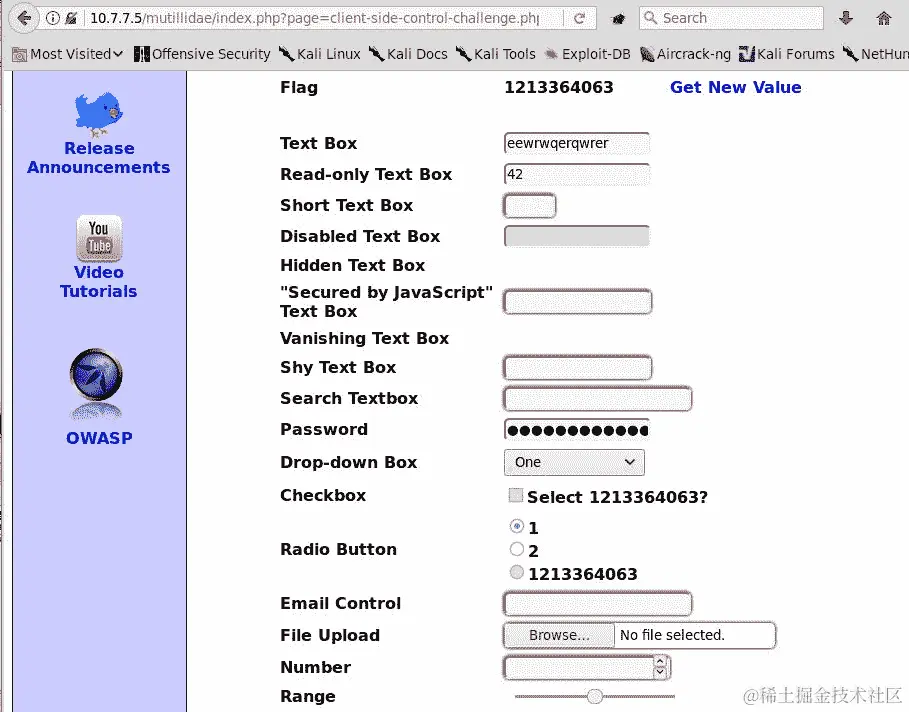Open Kali Tools bookmark
Image resolution: width=909 pixels, height=712 pixels.
click(496, 54)
